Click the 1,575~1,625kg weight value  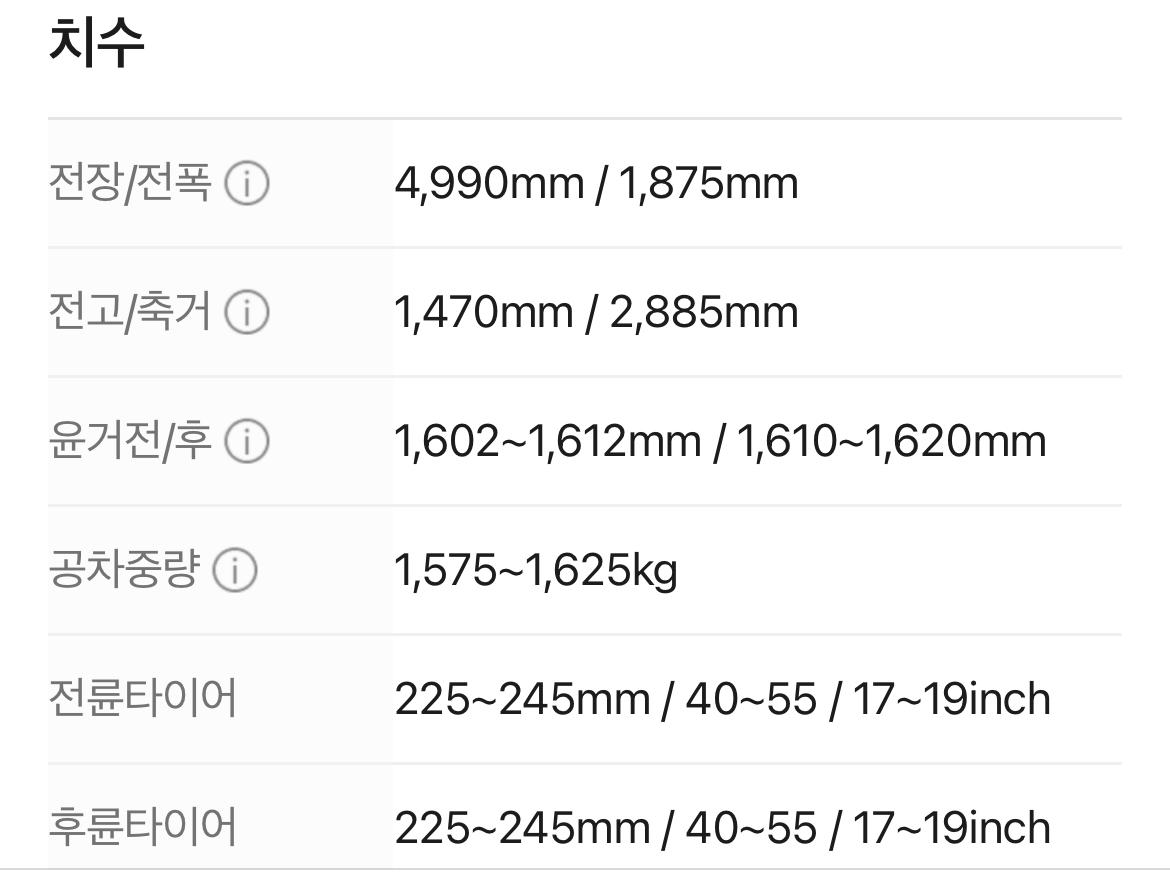(536, 570)
